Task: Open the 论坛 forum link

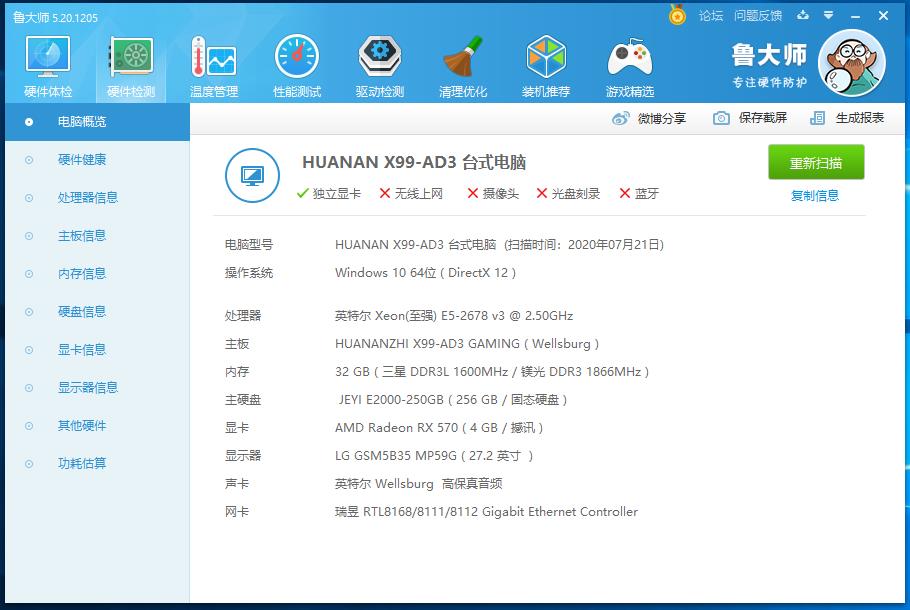Action: pos(713,16)
